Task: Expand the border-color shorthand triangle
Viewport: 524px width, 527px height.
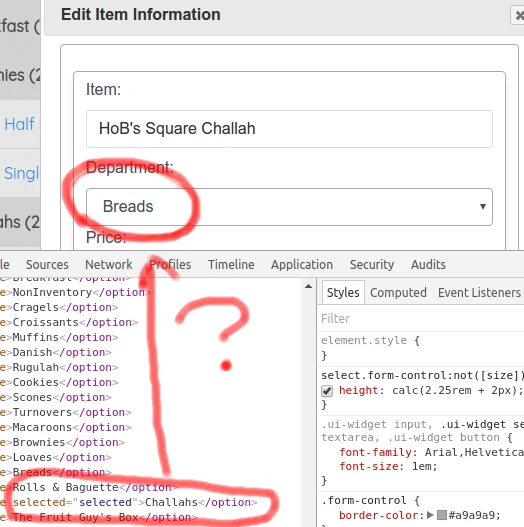Action: 430,515
